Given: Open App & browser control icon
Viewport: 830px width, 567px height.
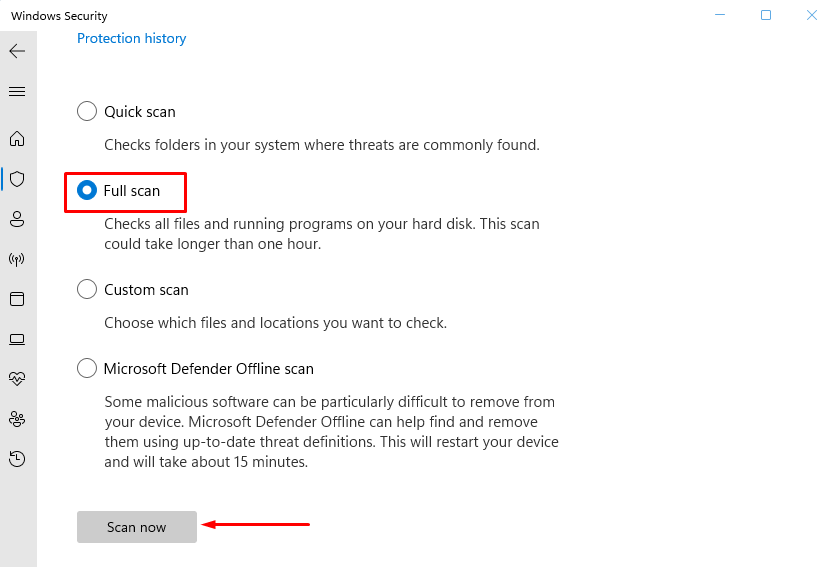Looking at the screenshot, I should tap(17, 299).
